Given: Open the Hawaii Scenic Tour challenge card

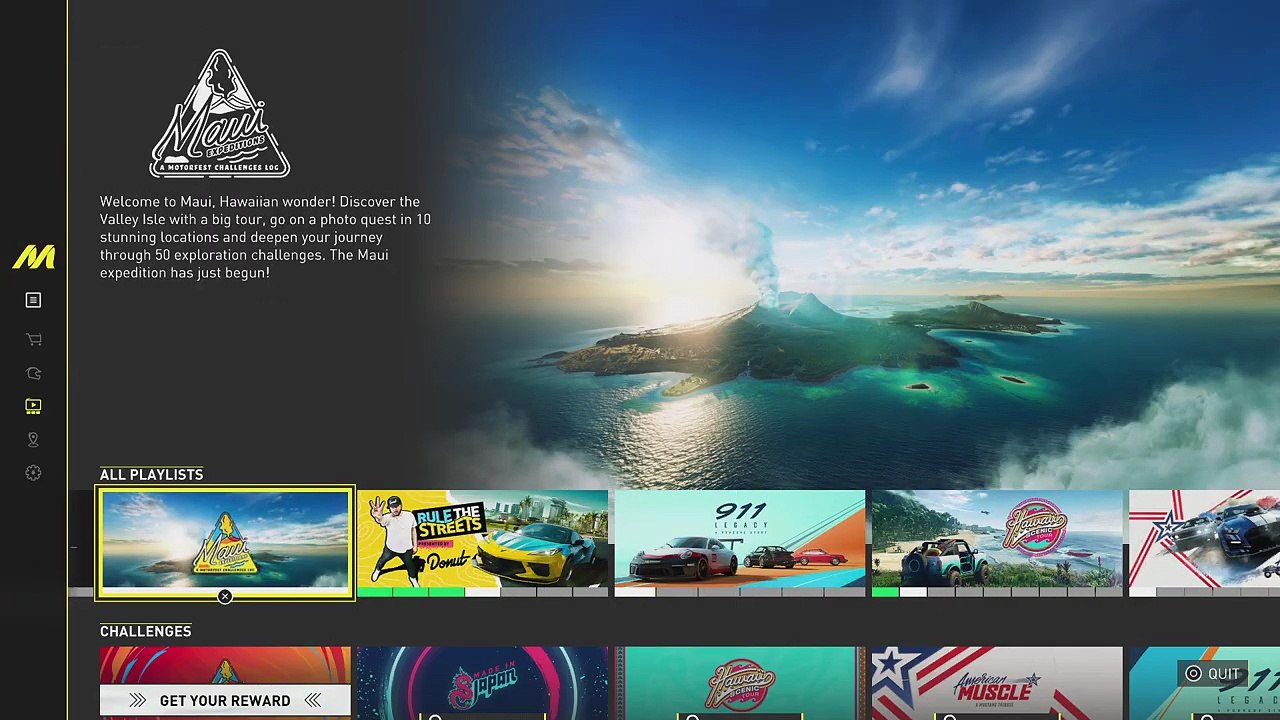Looking at the screenshot, I should point(739,683).
